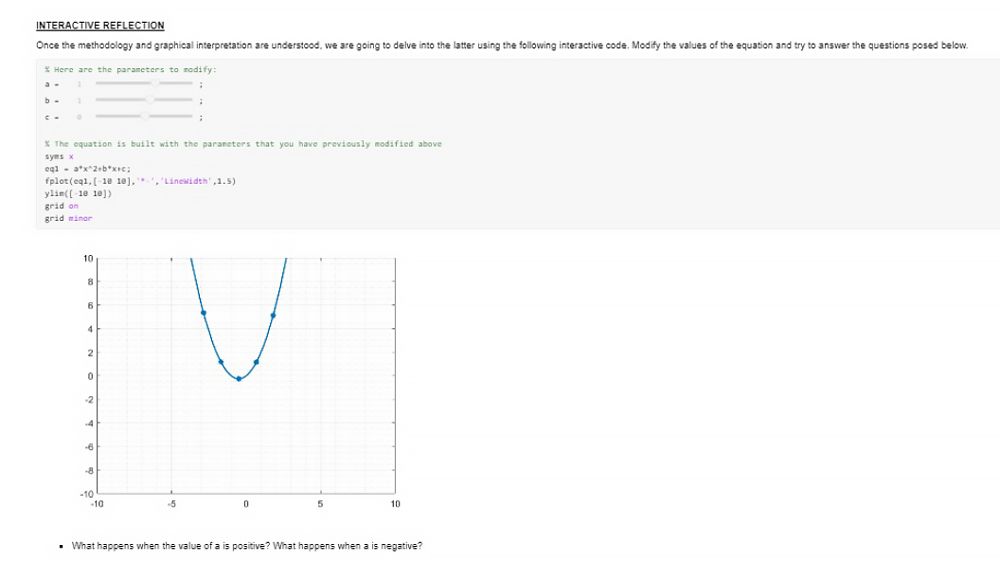Click the slider handle for parameter a

[155, 84]
